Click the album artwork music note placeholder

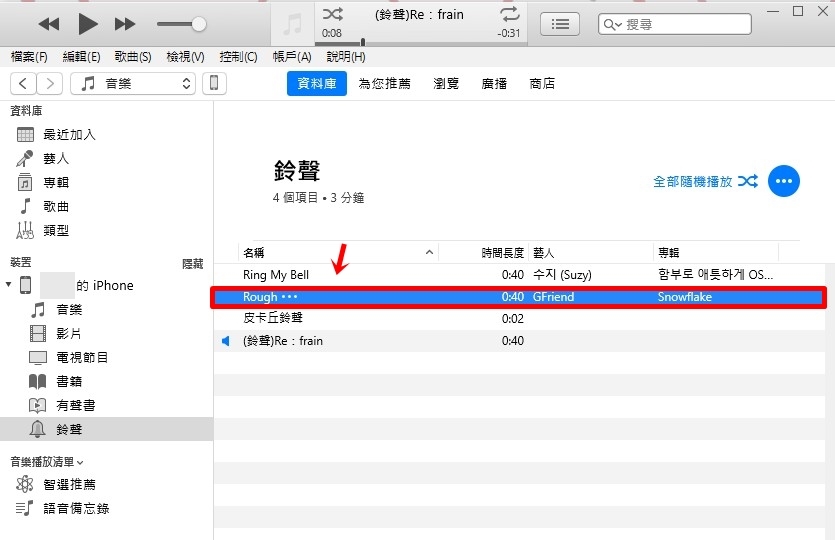(x=292, y=24)
